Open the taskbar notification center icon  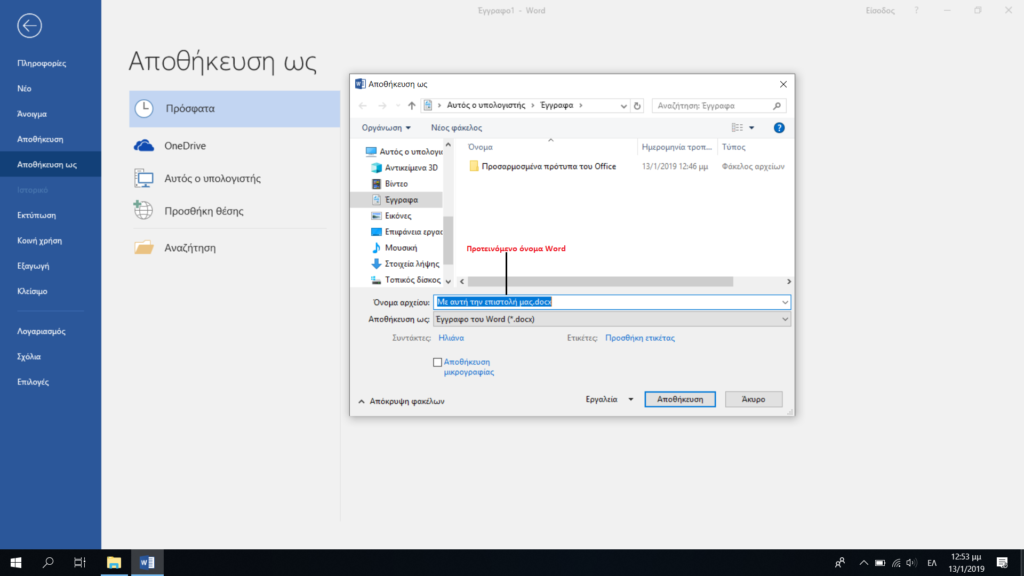[1002, 562]
